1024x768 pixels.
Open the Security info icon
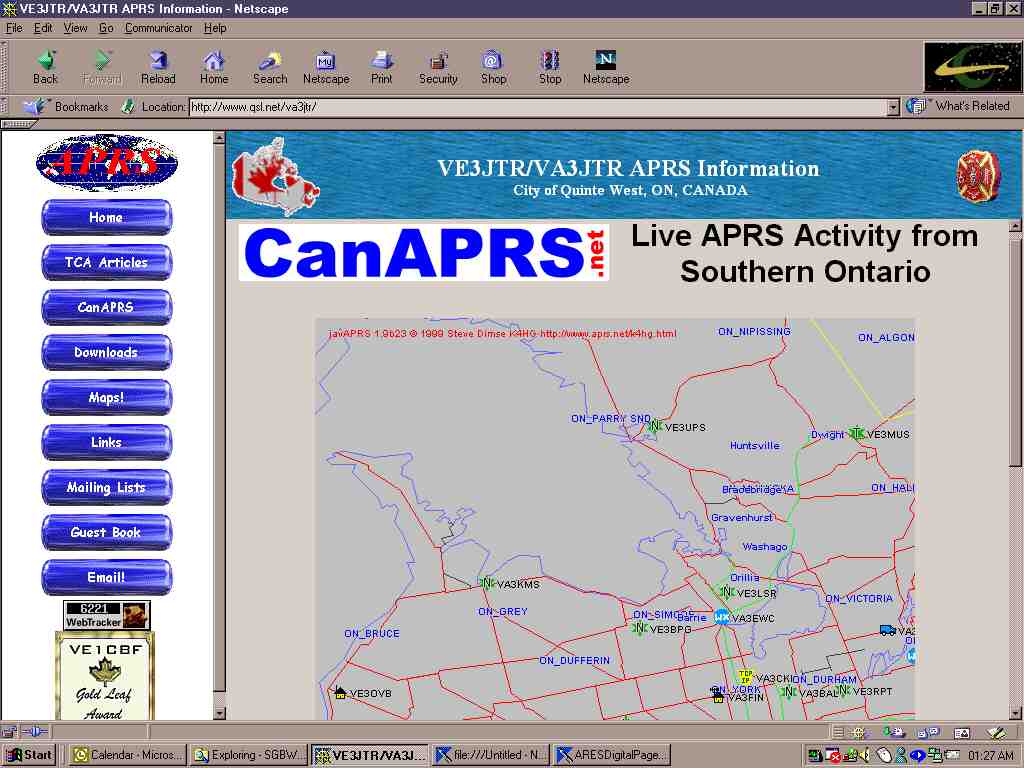point(438,66)
